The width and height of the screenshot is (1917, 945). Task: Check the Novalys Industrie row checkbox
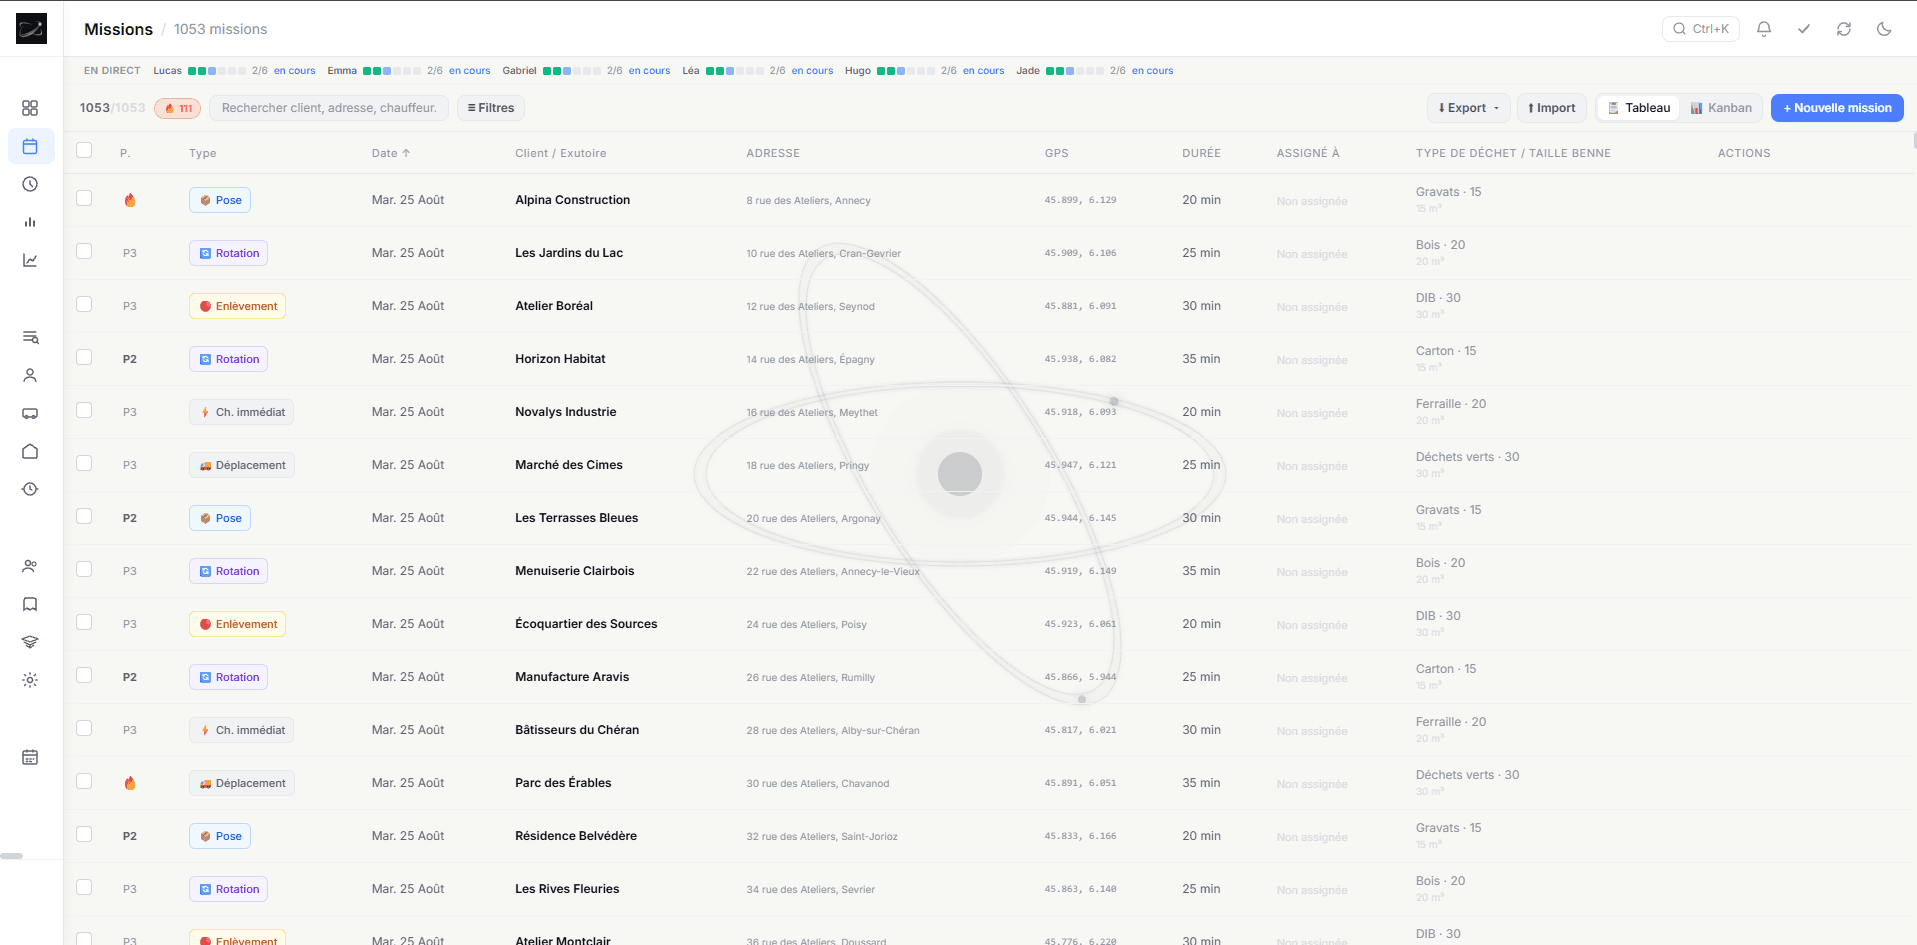point(84,410)
